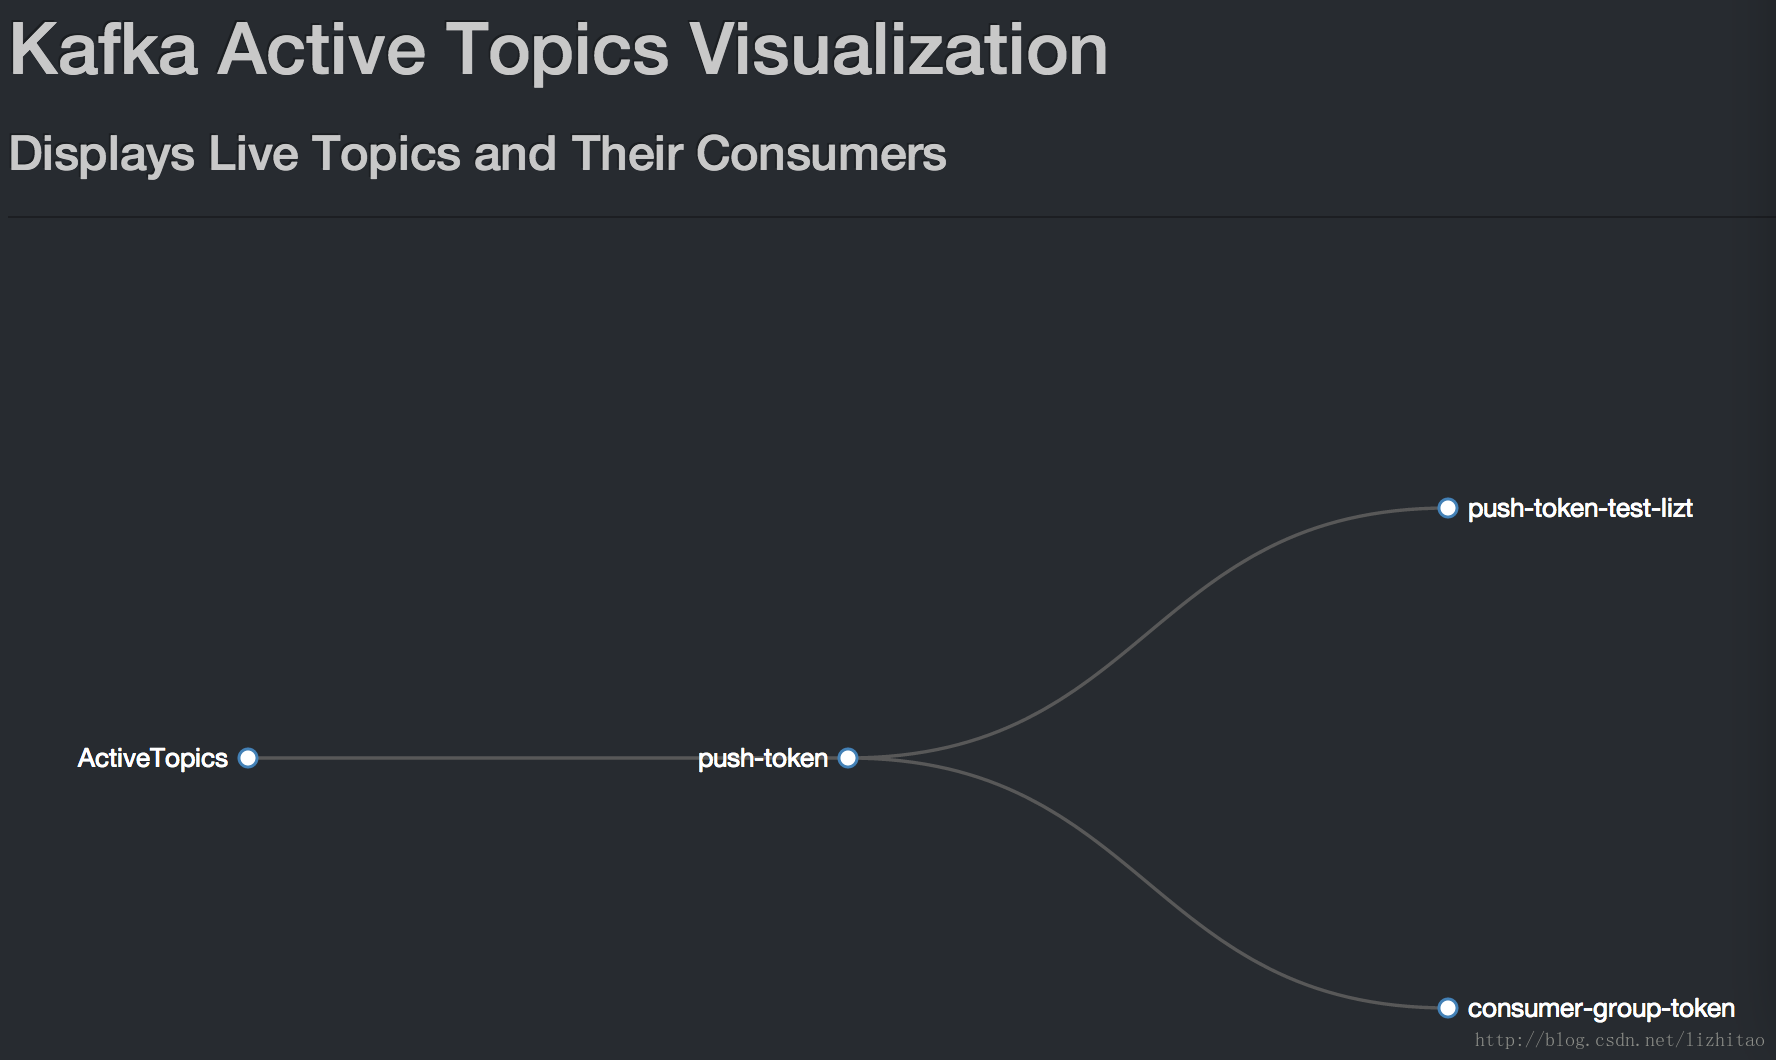Toggle the push-token-test-lizt node circle
This screenshot has height=1060, width=1776.
coord(1447,508)
